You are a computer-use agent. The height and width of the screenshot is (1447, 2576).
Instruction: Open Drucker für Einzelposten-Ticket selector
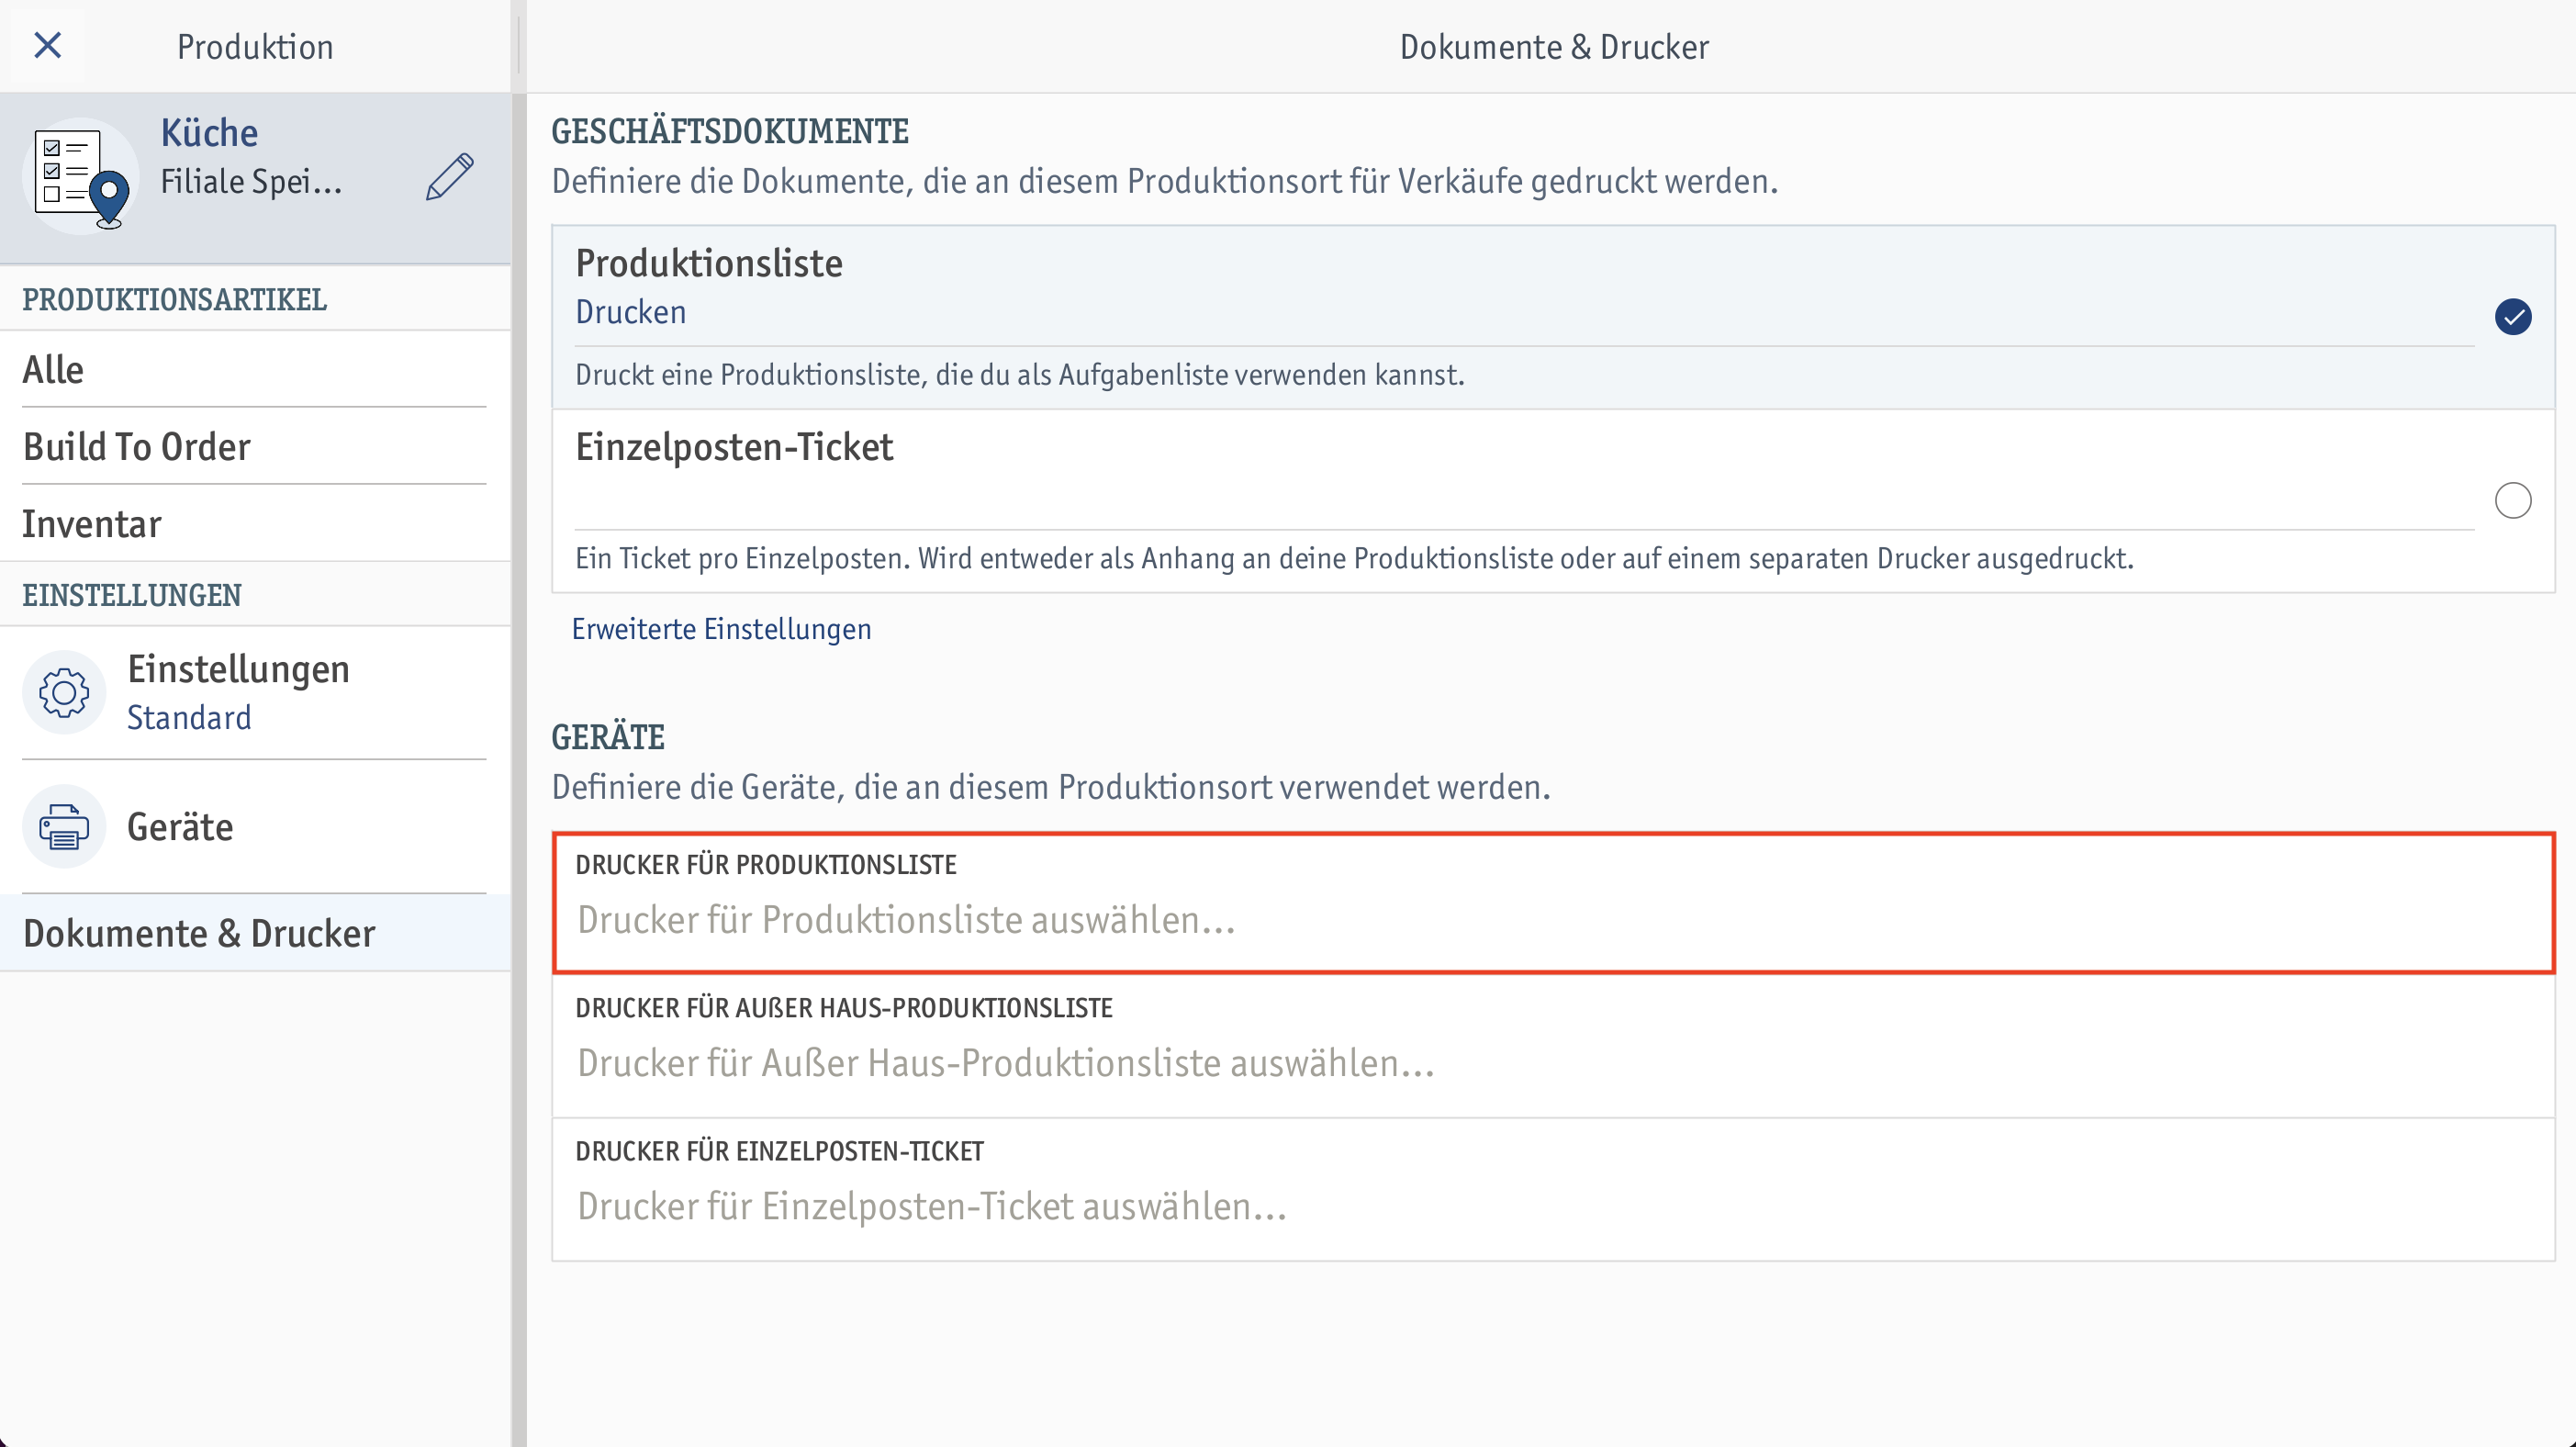(1553, 1189)
